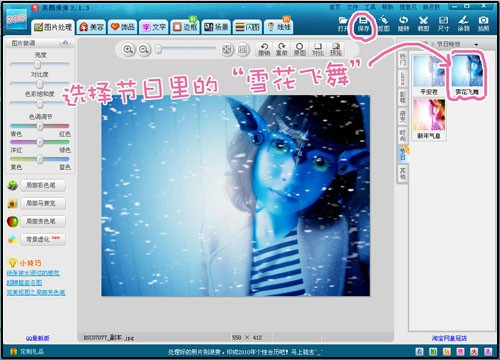Select the 涂鸦 (Doodle) brush tool
This screenshot has width=500, height=360.
tap(463, 24)
